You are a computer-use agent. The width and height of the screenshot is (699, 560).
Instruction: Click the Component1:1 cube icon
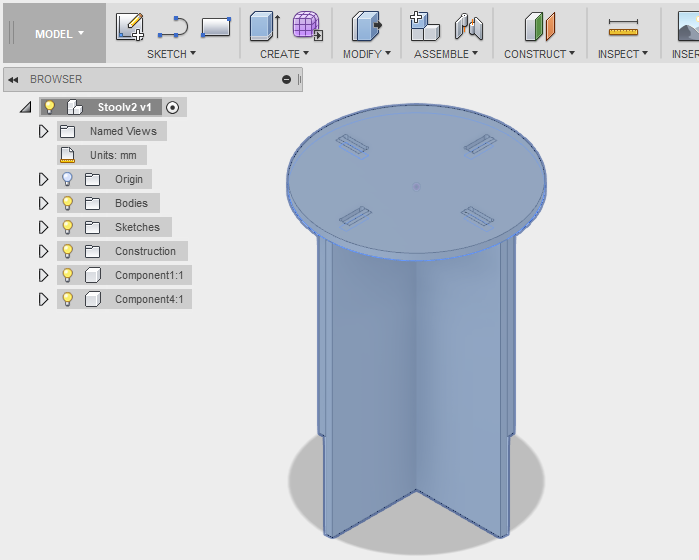[x=93, y=275]
